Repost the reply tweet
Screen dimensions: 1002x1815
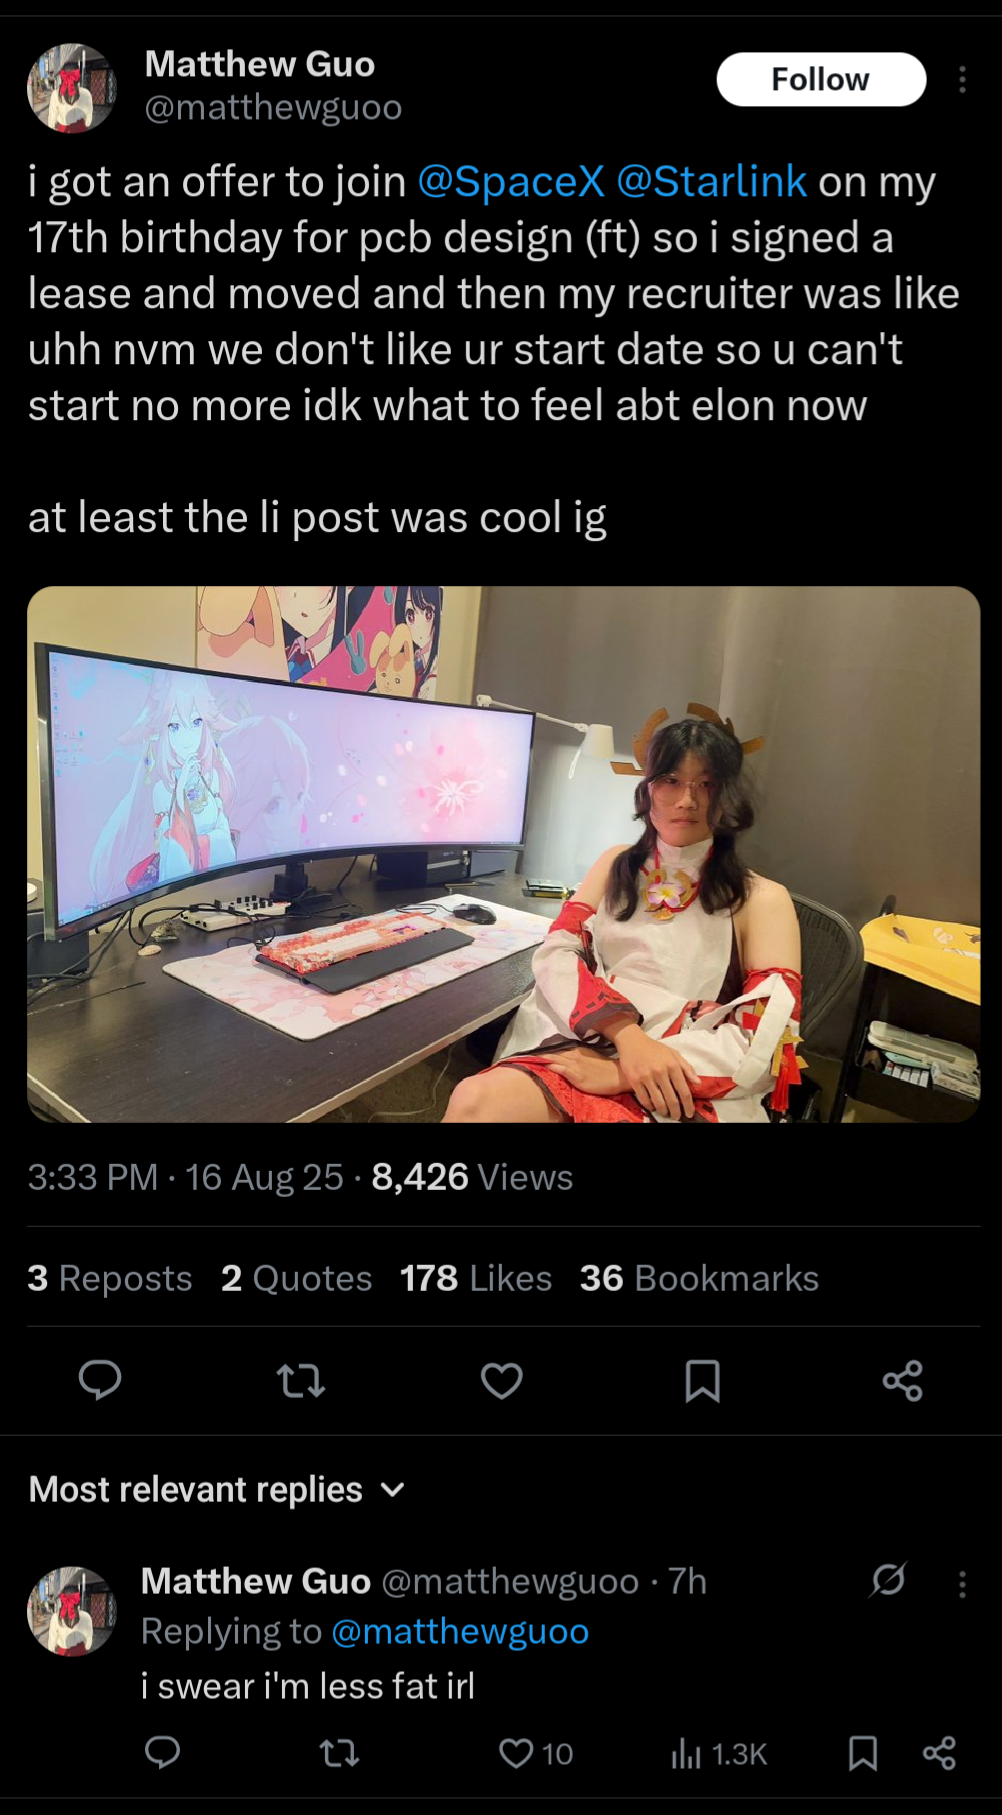click(339, 1753)
